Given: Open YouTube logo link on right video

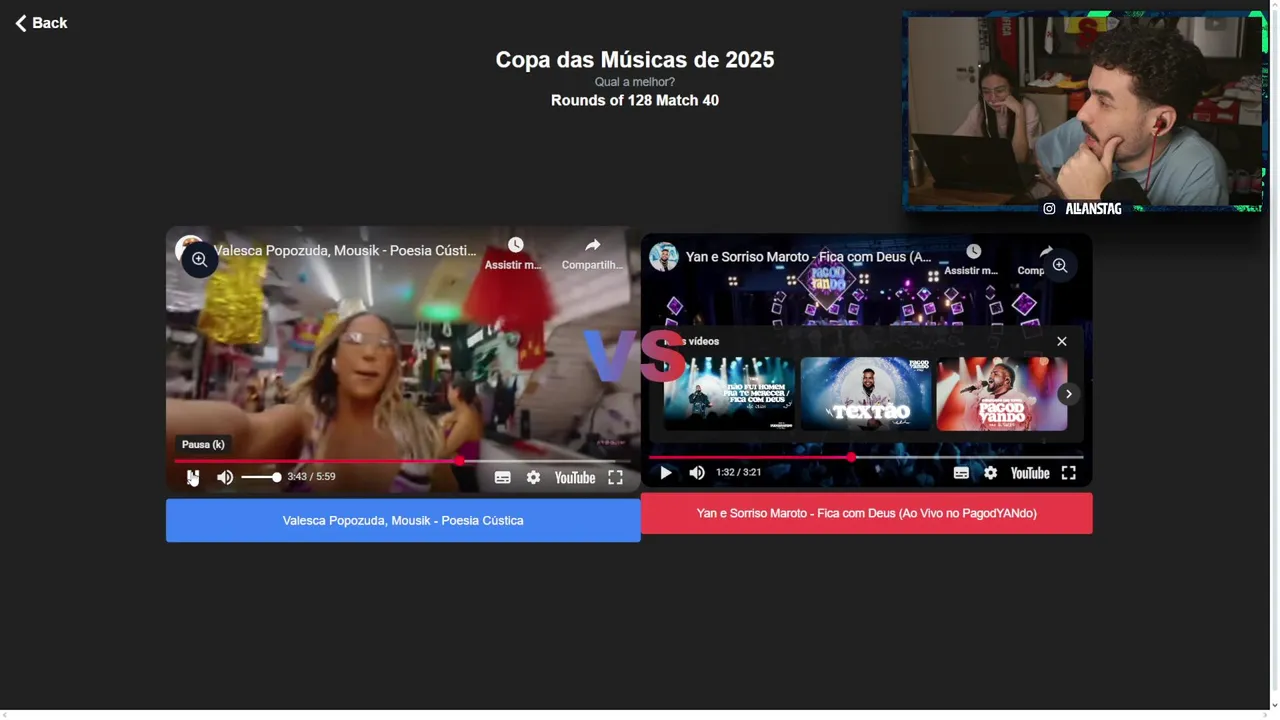Looking at the screenshot, I should coord(1030,473).
